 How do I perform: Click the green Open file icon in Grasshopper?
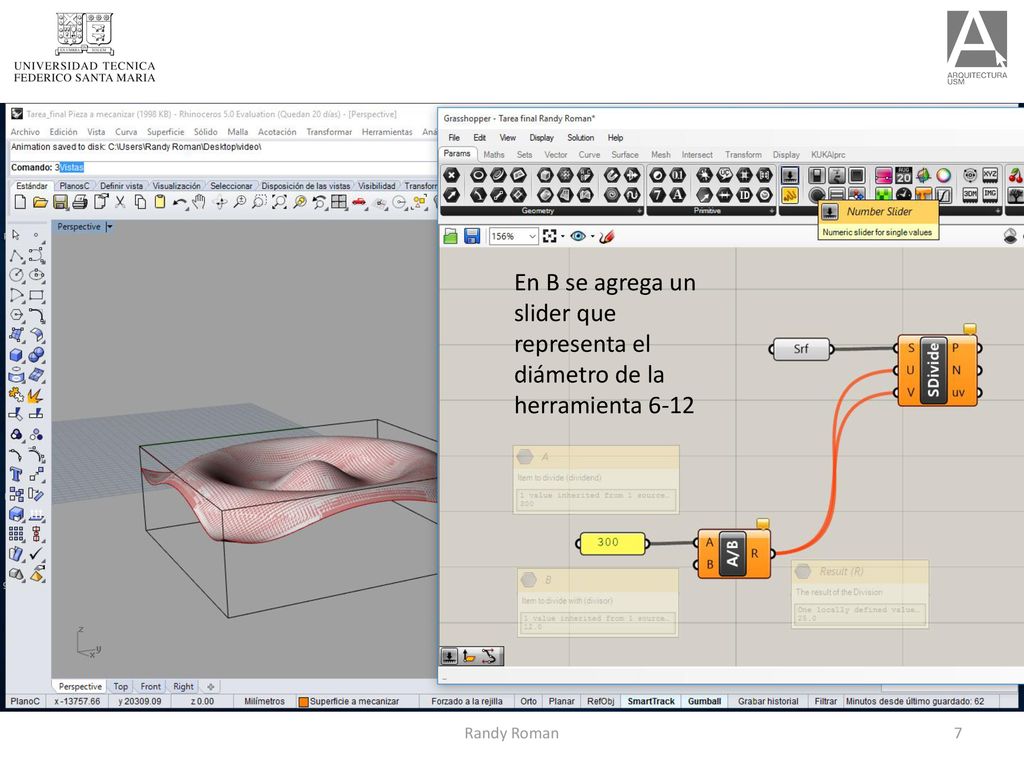(x=451, y=236)
